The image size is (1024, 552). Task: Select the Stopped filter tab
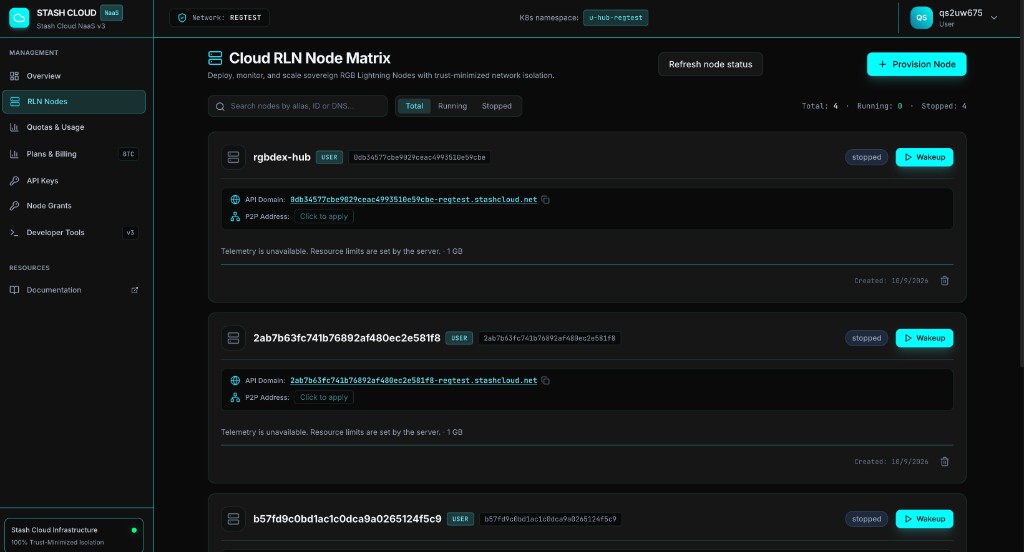(x=497, y=106)
